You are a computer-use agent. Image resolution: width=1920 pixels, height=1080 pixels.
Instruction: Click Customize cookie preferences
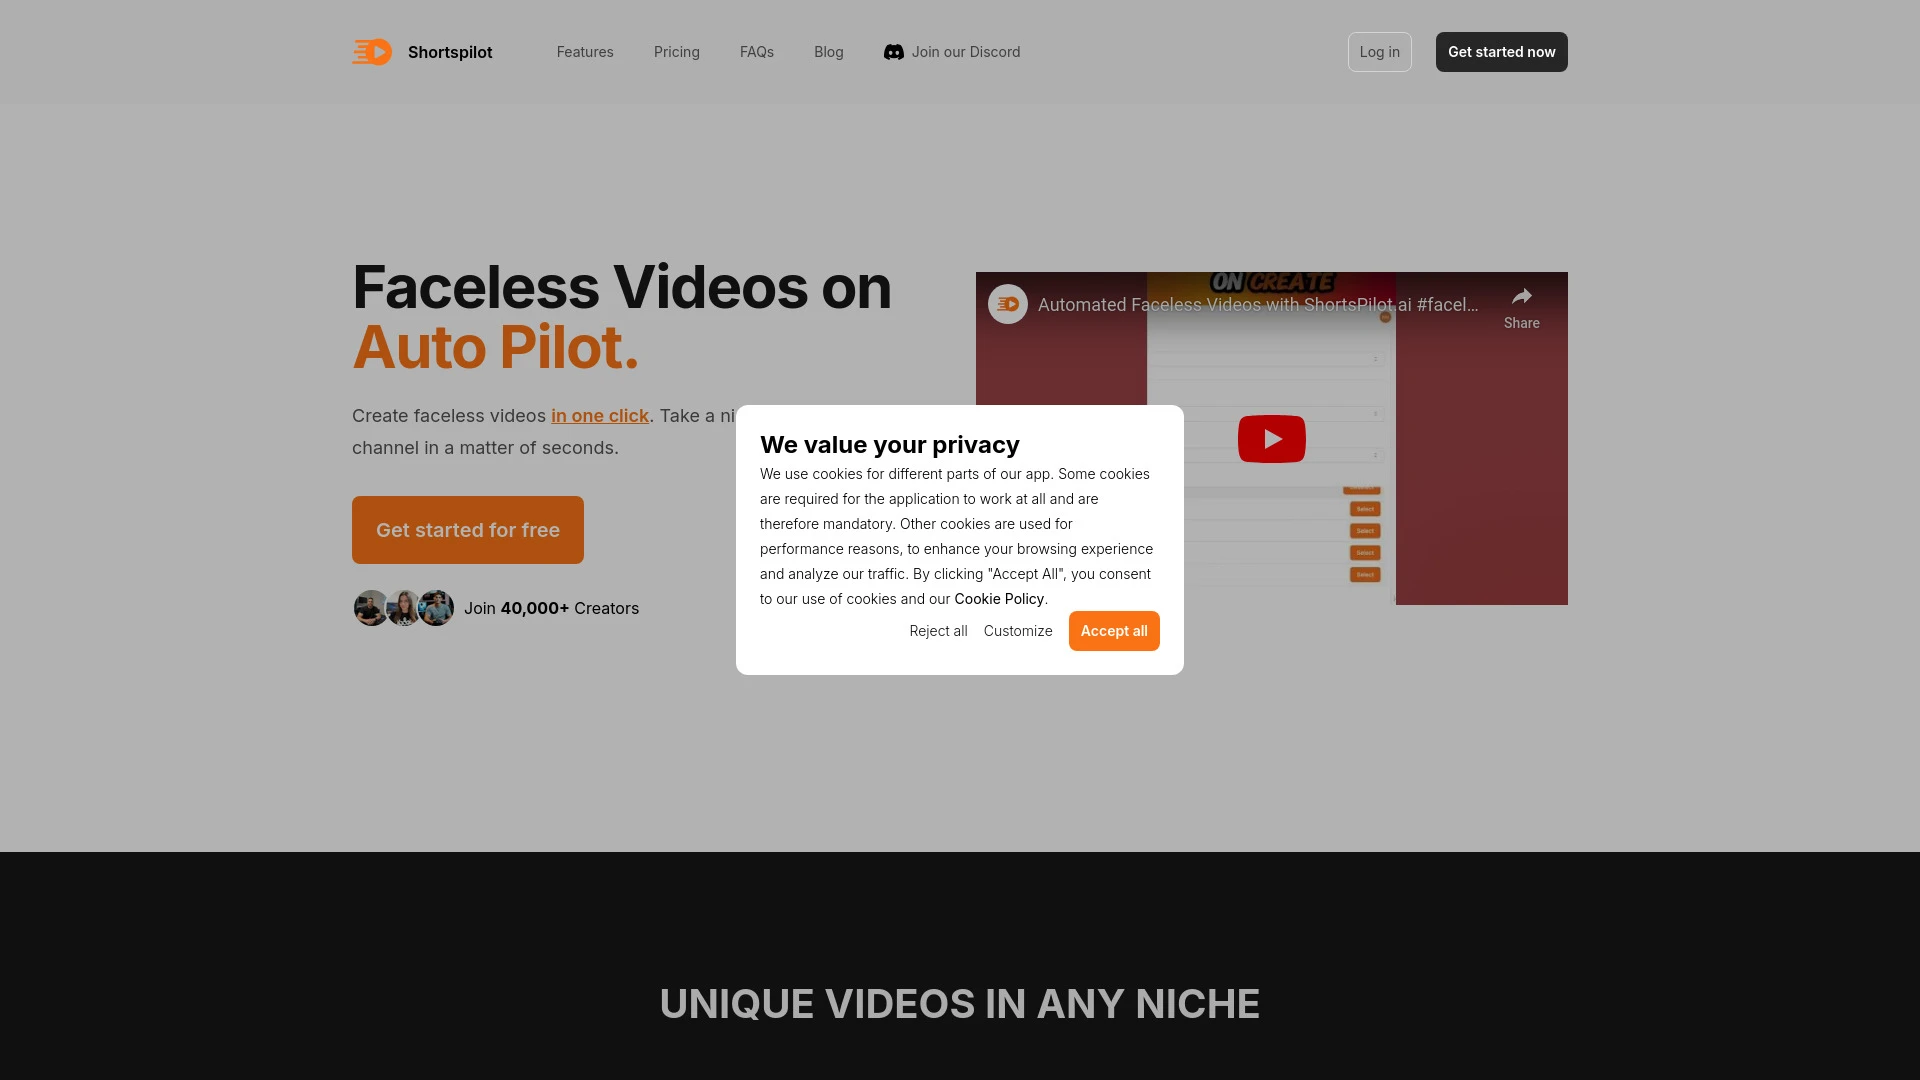pyautogui.click(x=1018, y=630)
